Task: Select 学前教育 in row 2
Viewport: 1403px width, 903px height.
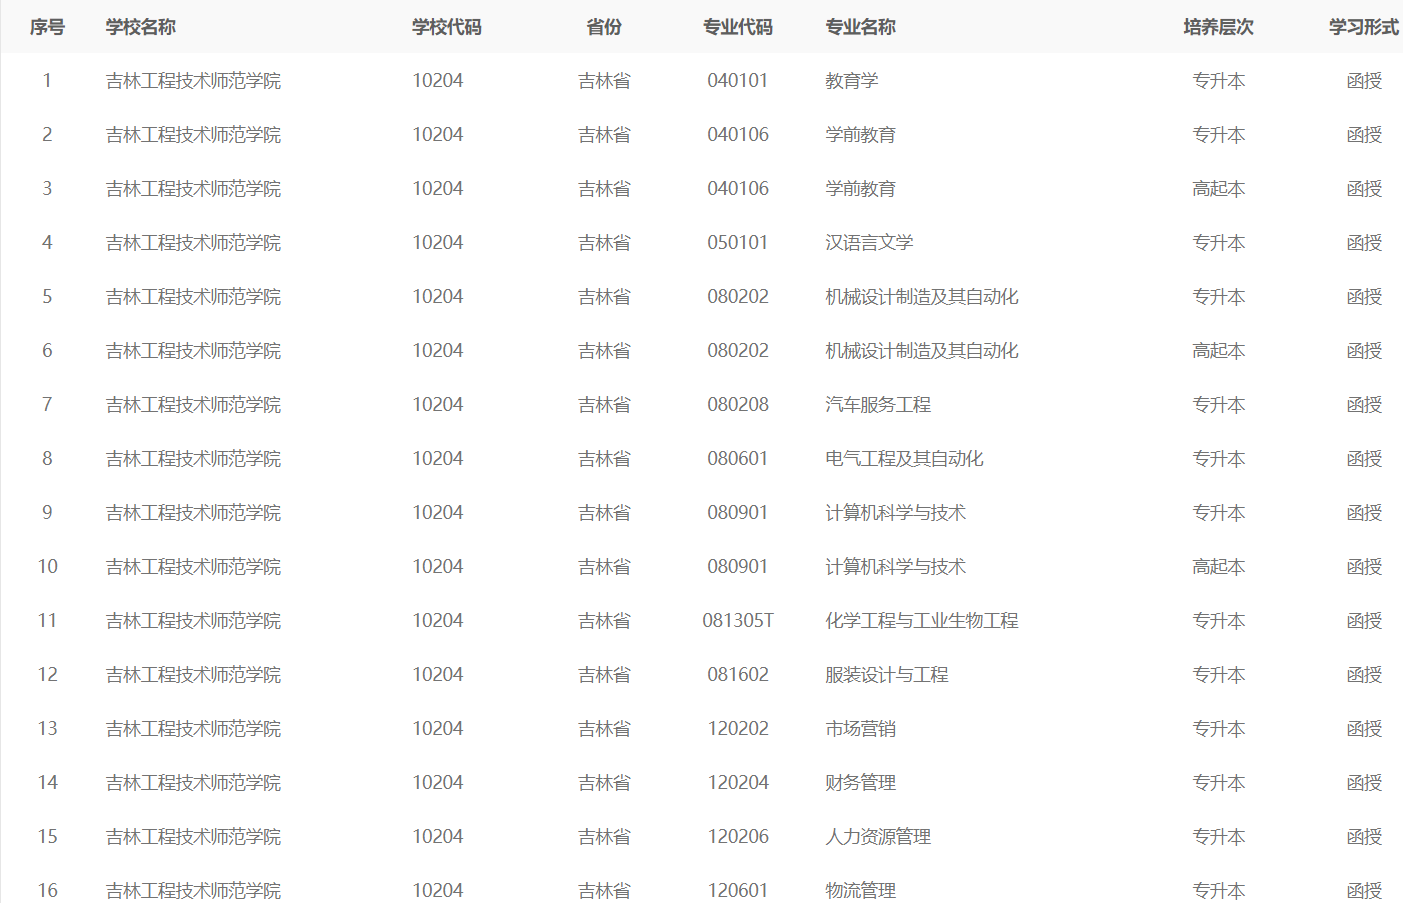Action: 860,135
